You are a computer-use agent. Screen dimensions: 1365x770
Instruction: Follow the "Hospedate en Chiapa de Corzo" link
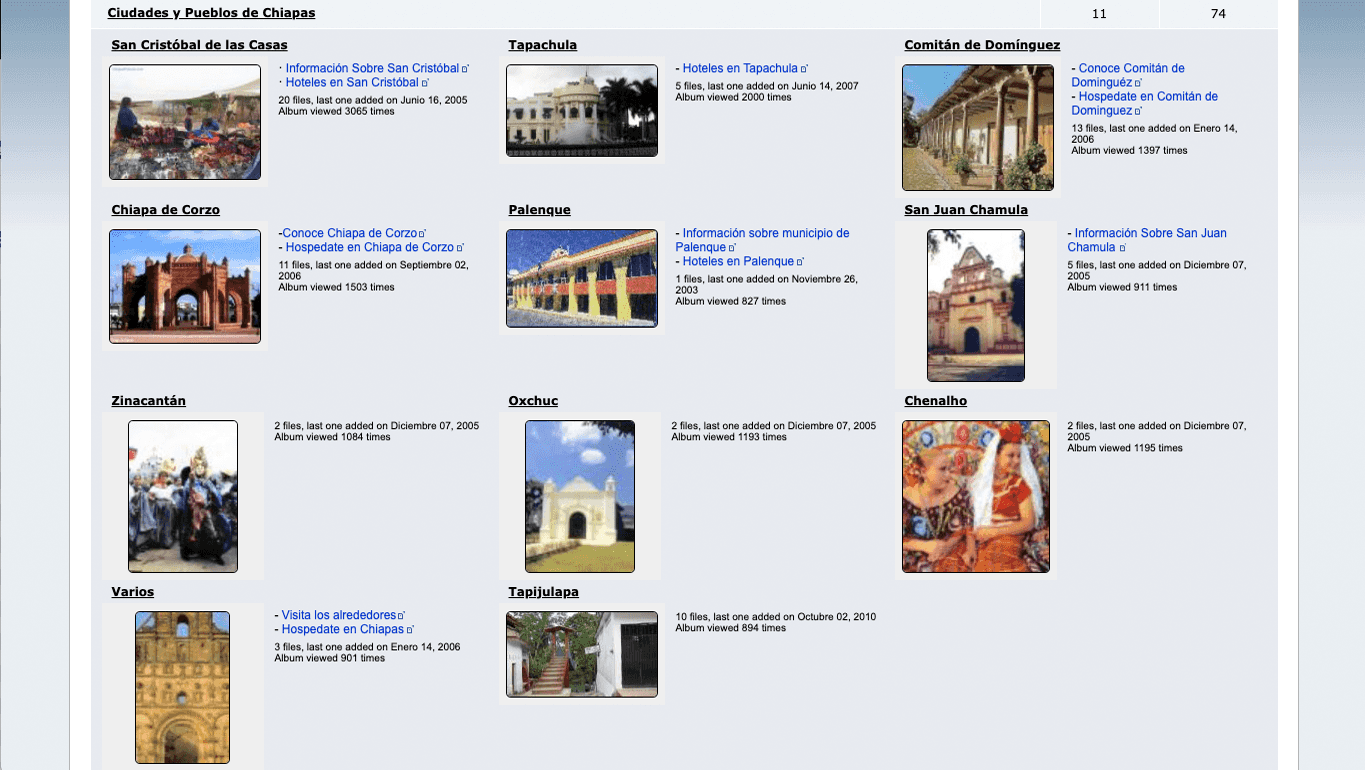[367, 247]
